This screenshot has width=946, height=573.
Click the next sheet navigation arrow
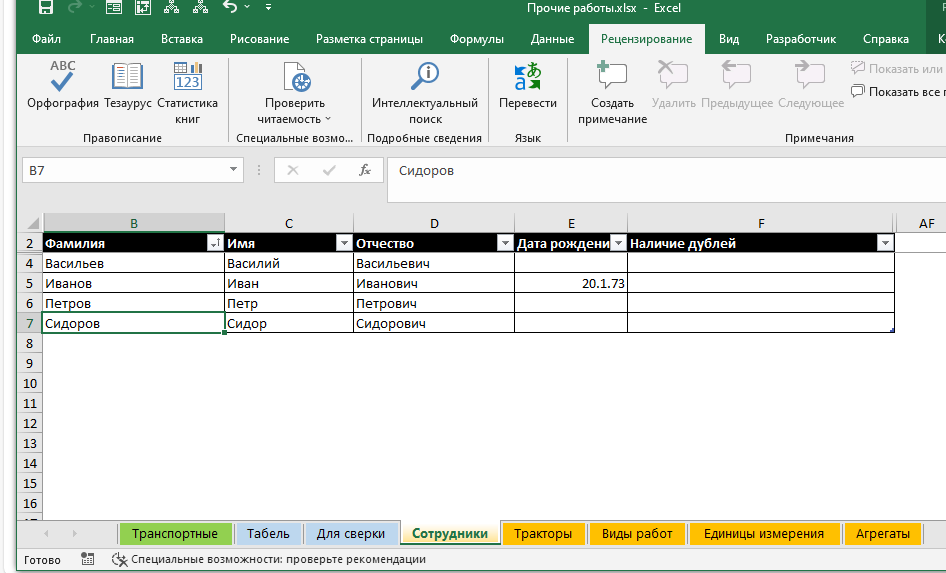pyautogui.click(x=74, y=533)
